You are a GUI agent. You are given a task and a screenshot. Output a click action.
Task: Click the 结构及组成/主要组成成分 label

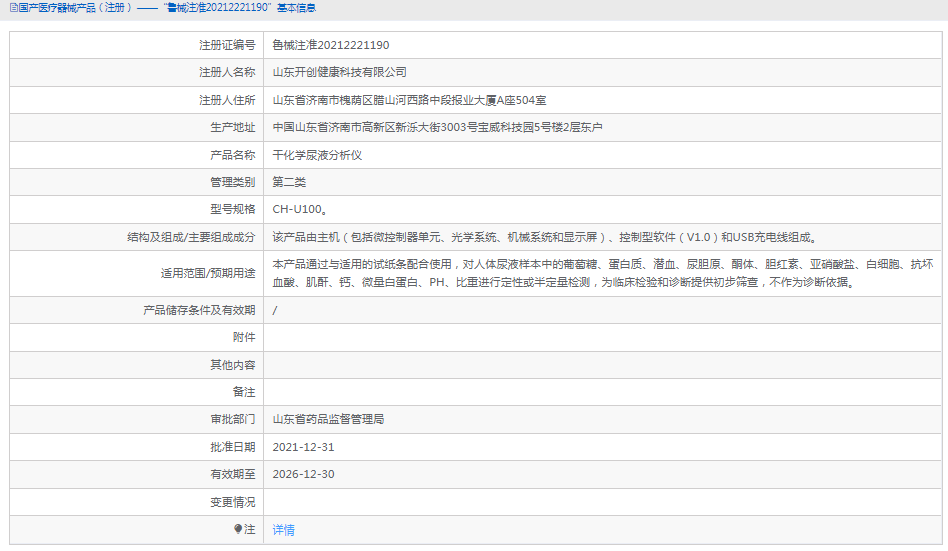point(191,237)
